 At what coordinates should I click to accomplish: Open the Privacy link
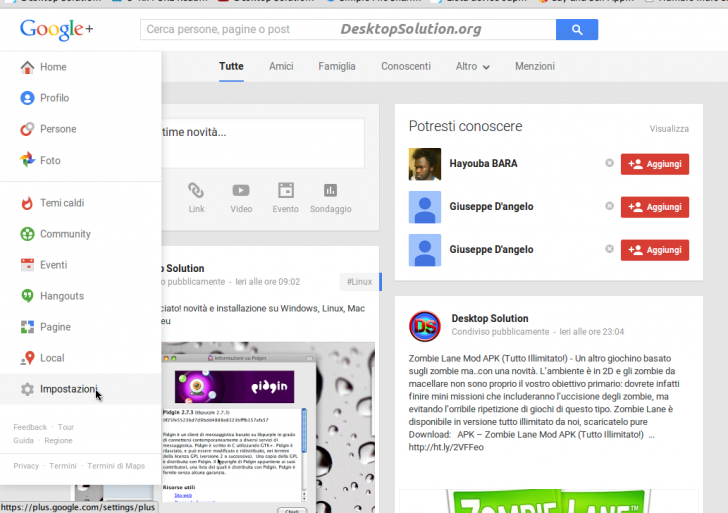[x=26, y=466]
